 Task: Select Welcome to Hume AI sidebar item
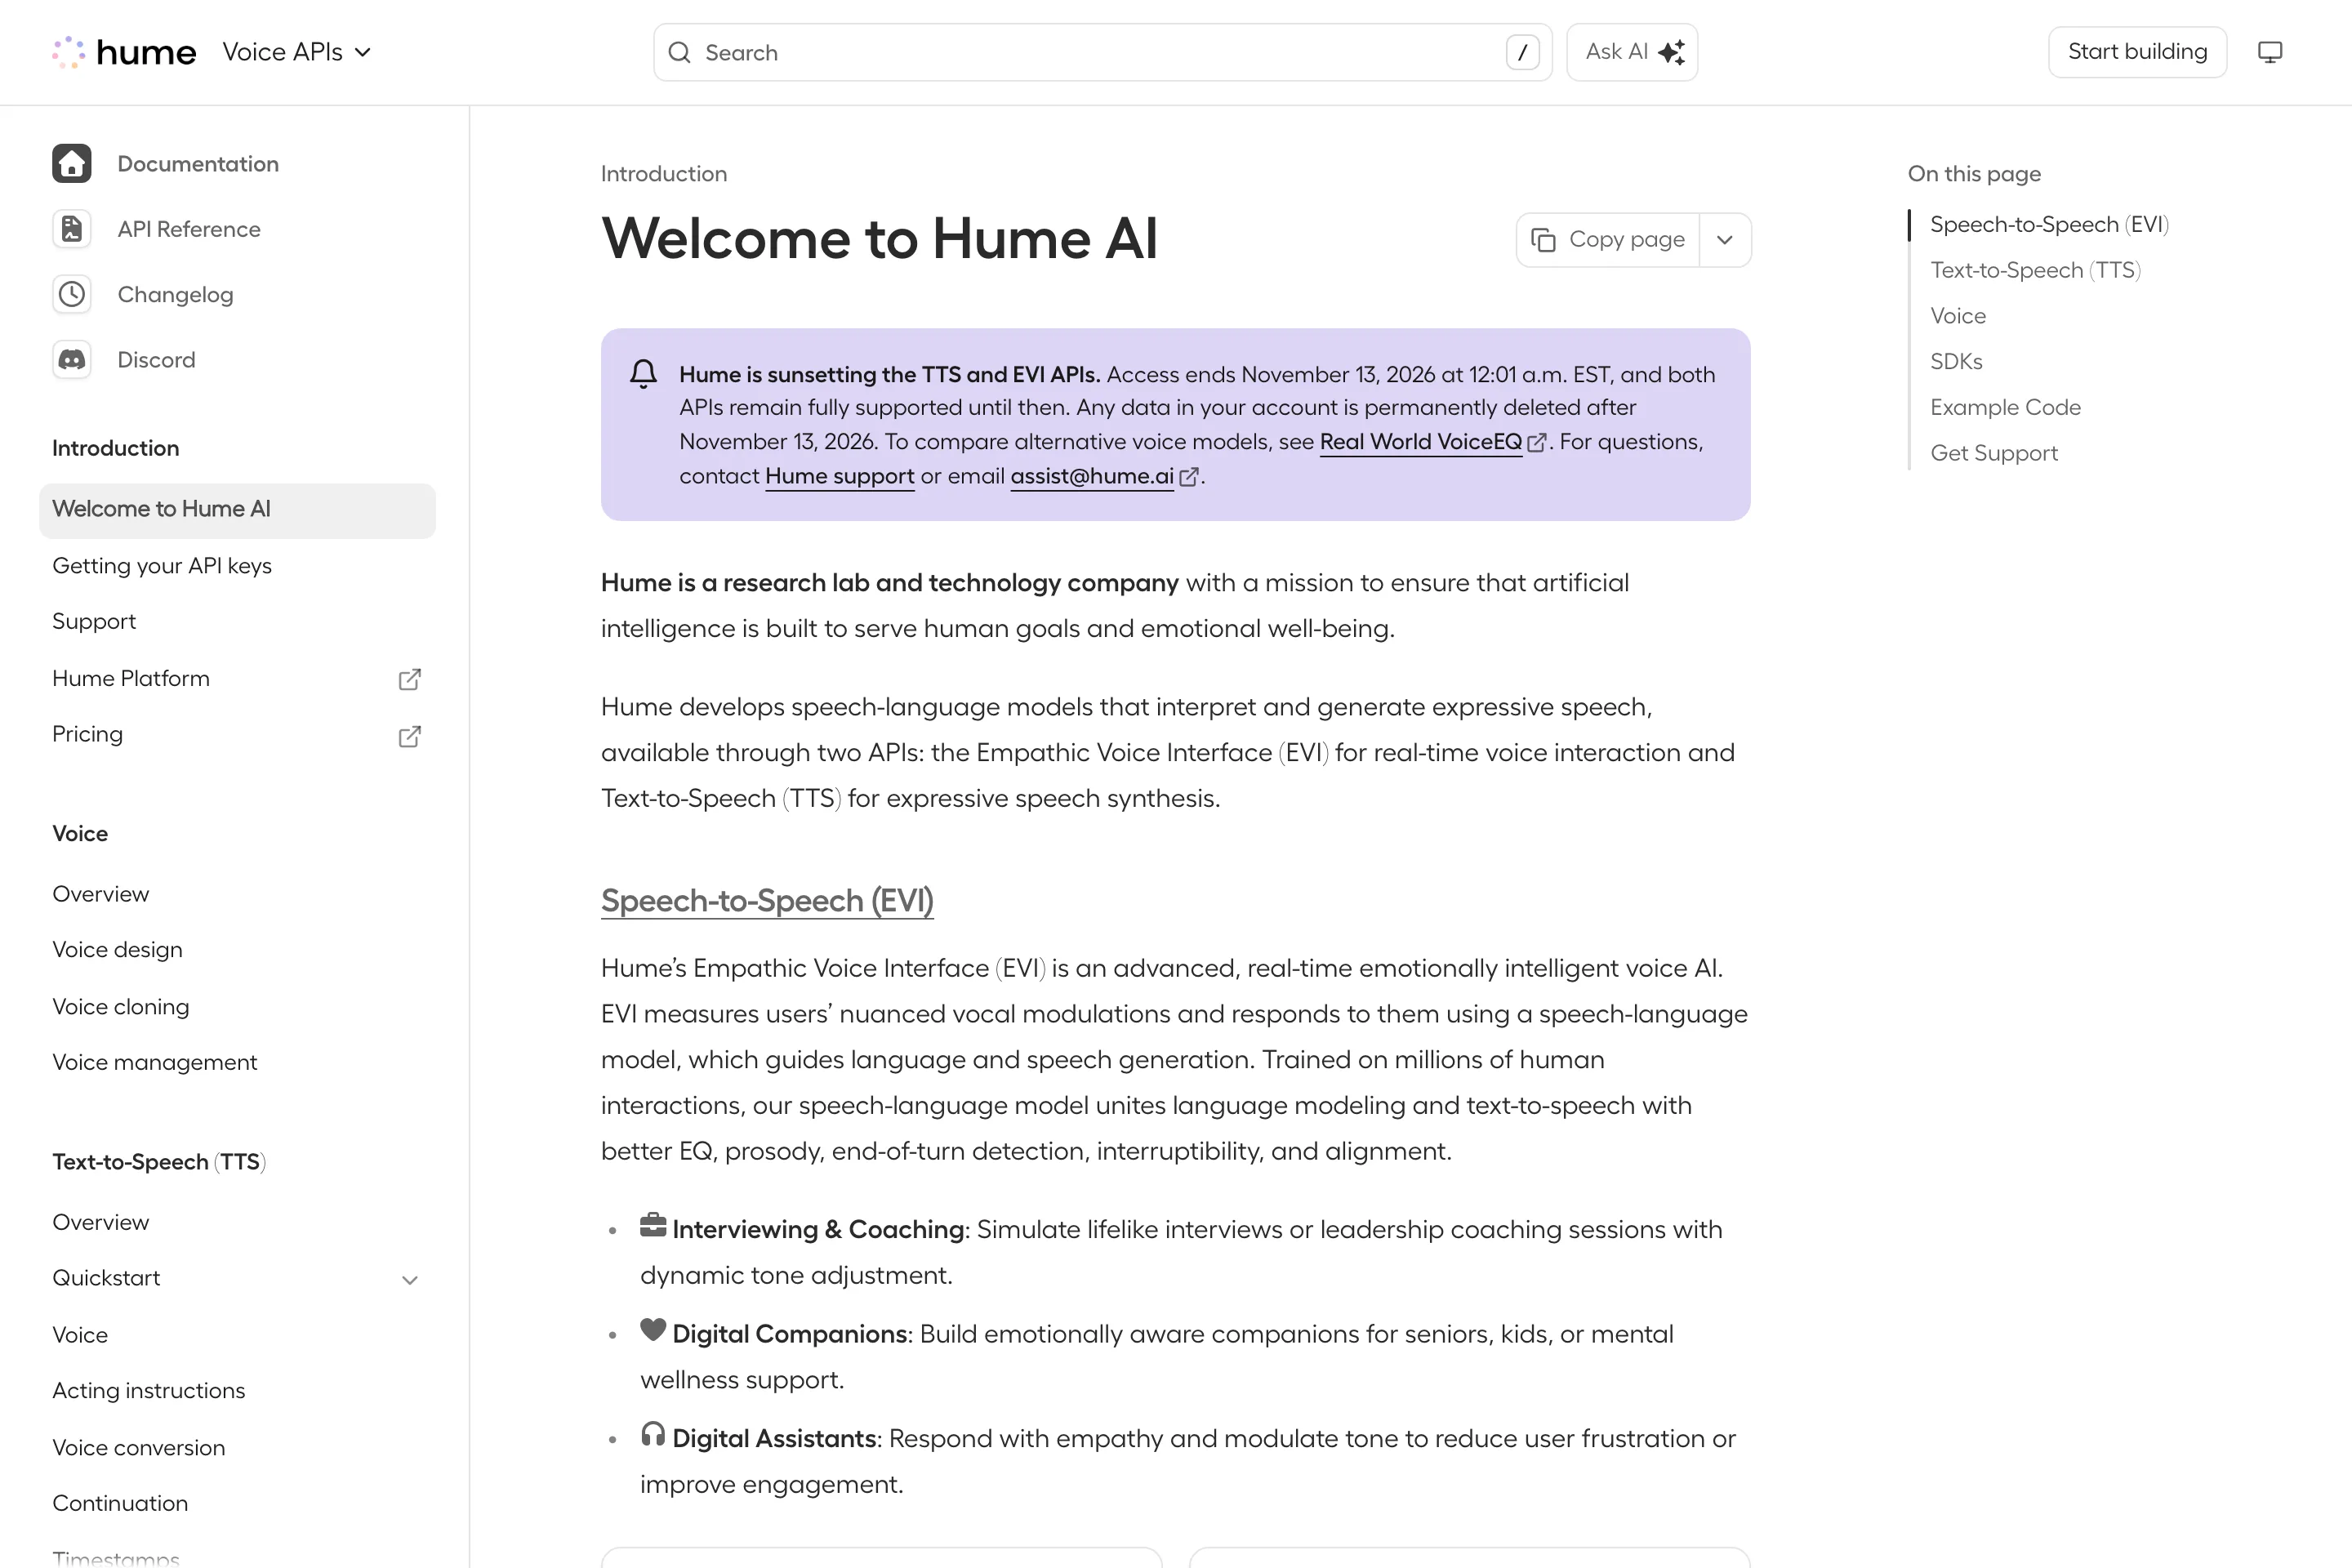coord(237,510)
